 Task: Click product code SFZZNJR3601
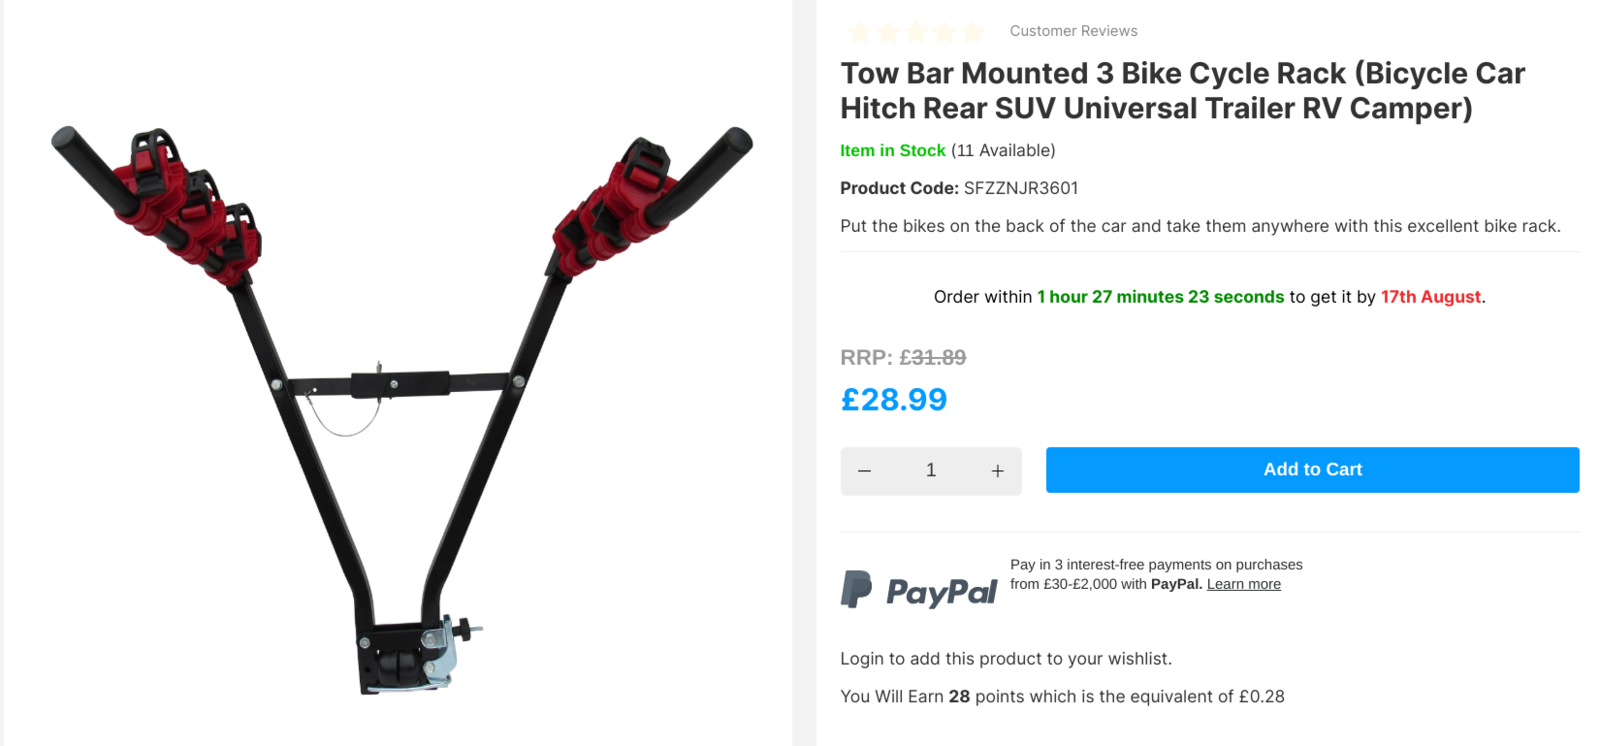[x=1021, y=188]
